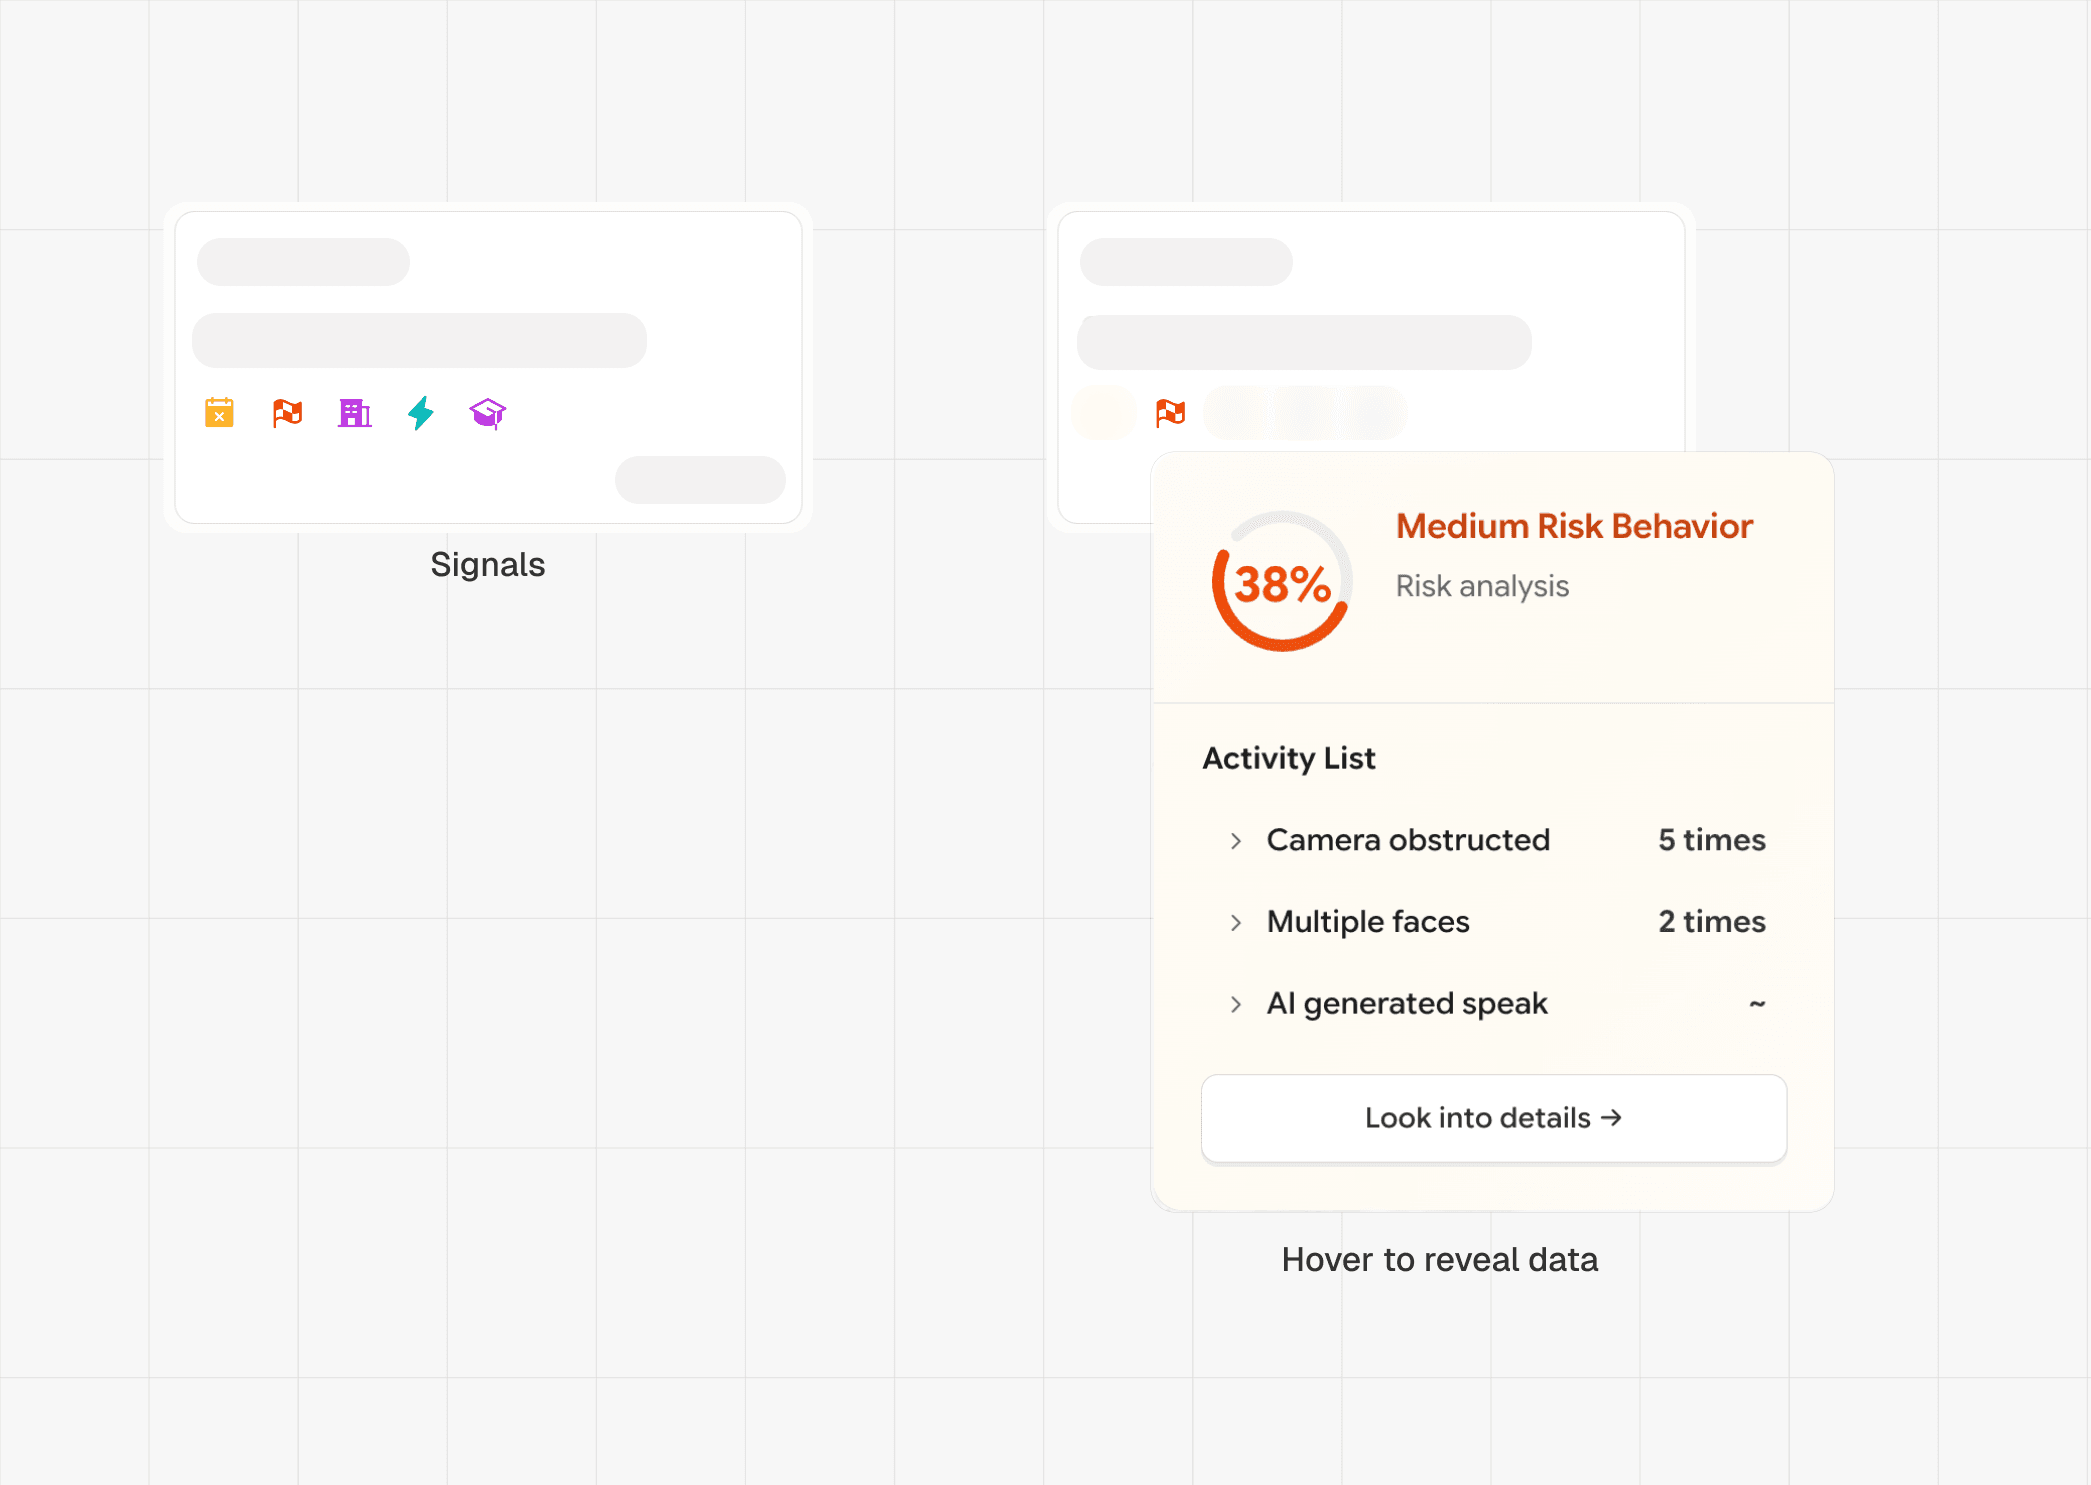Click the red flag icon in Signals card

[287, 413]
